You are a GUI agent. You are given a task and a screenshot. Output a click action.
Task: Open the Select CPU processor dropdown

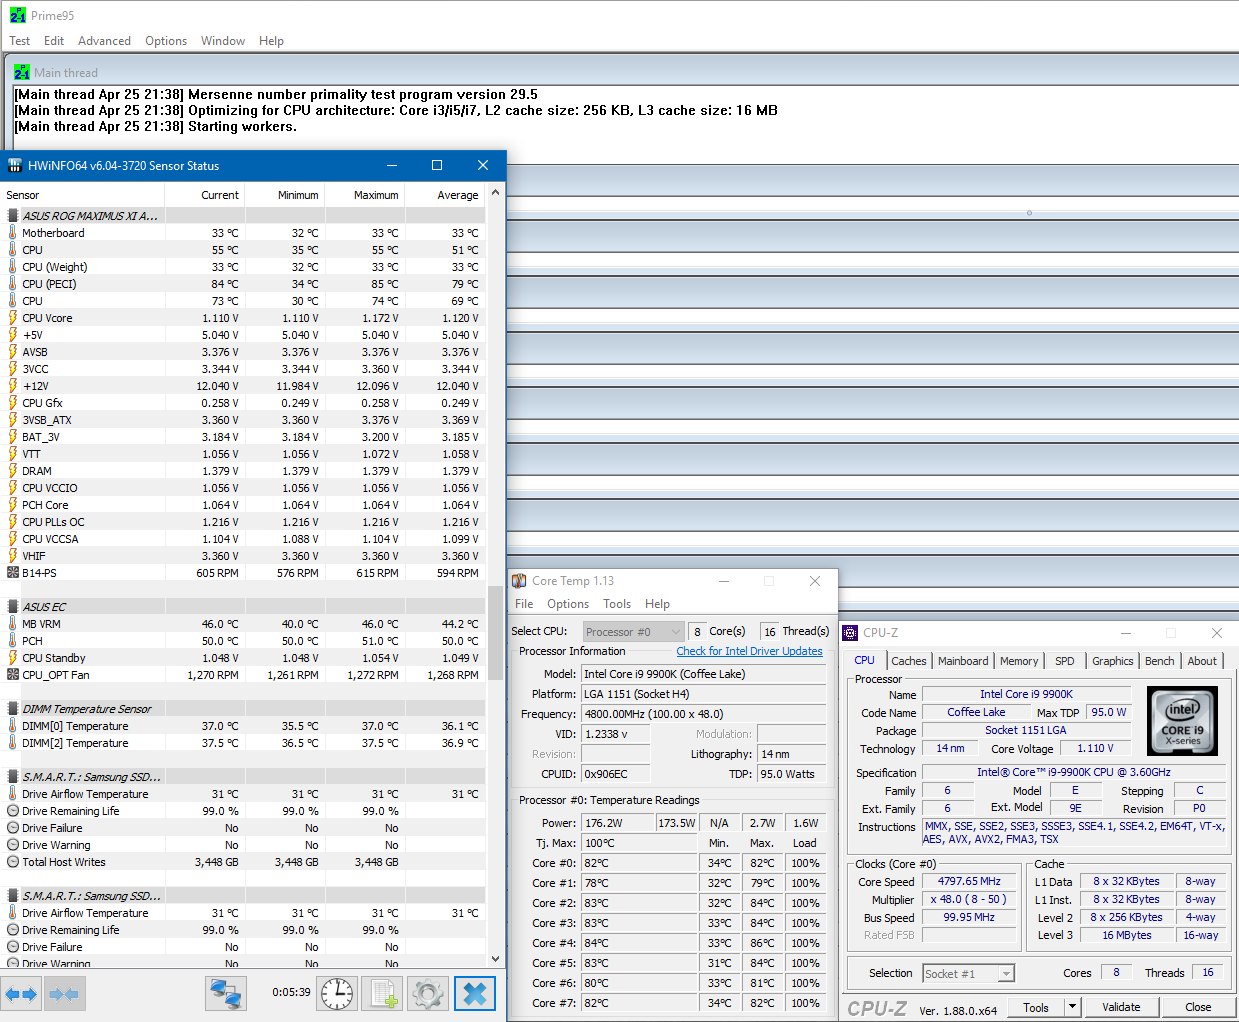click(x=633, y=630)
